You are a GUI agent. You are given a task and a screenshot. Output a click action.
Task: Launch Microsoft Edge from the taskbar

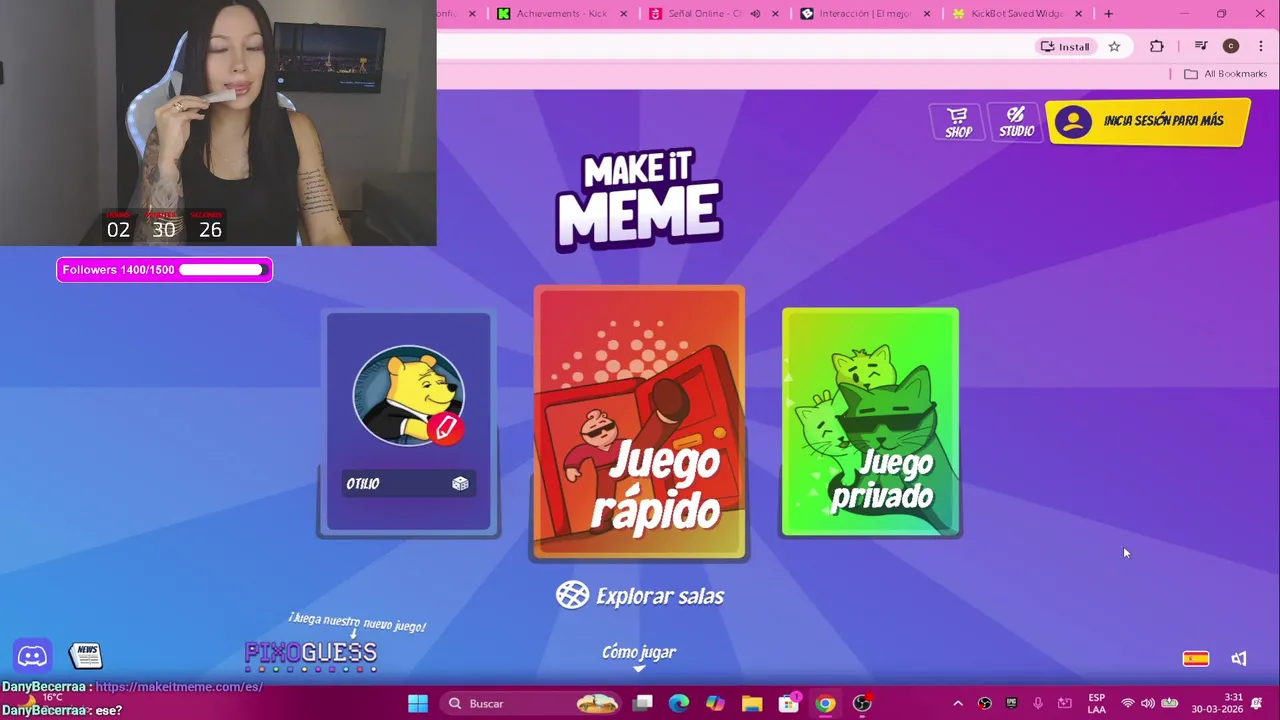coord(679,703)
